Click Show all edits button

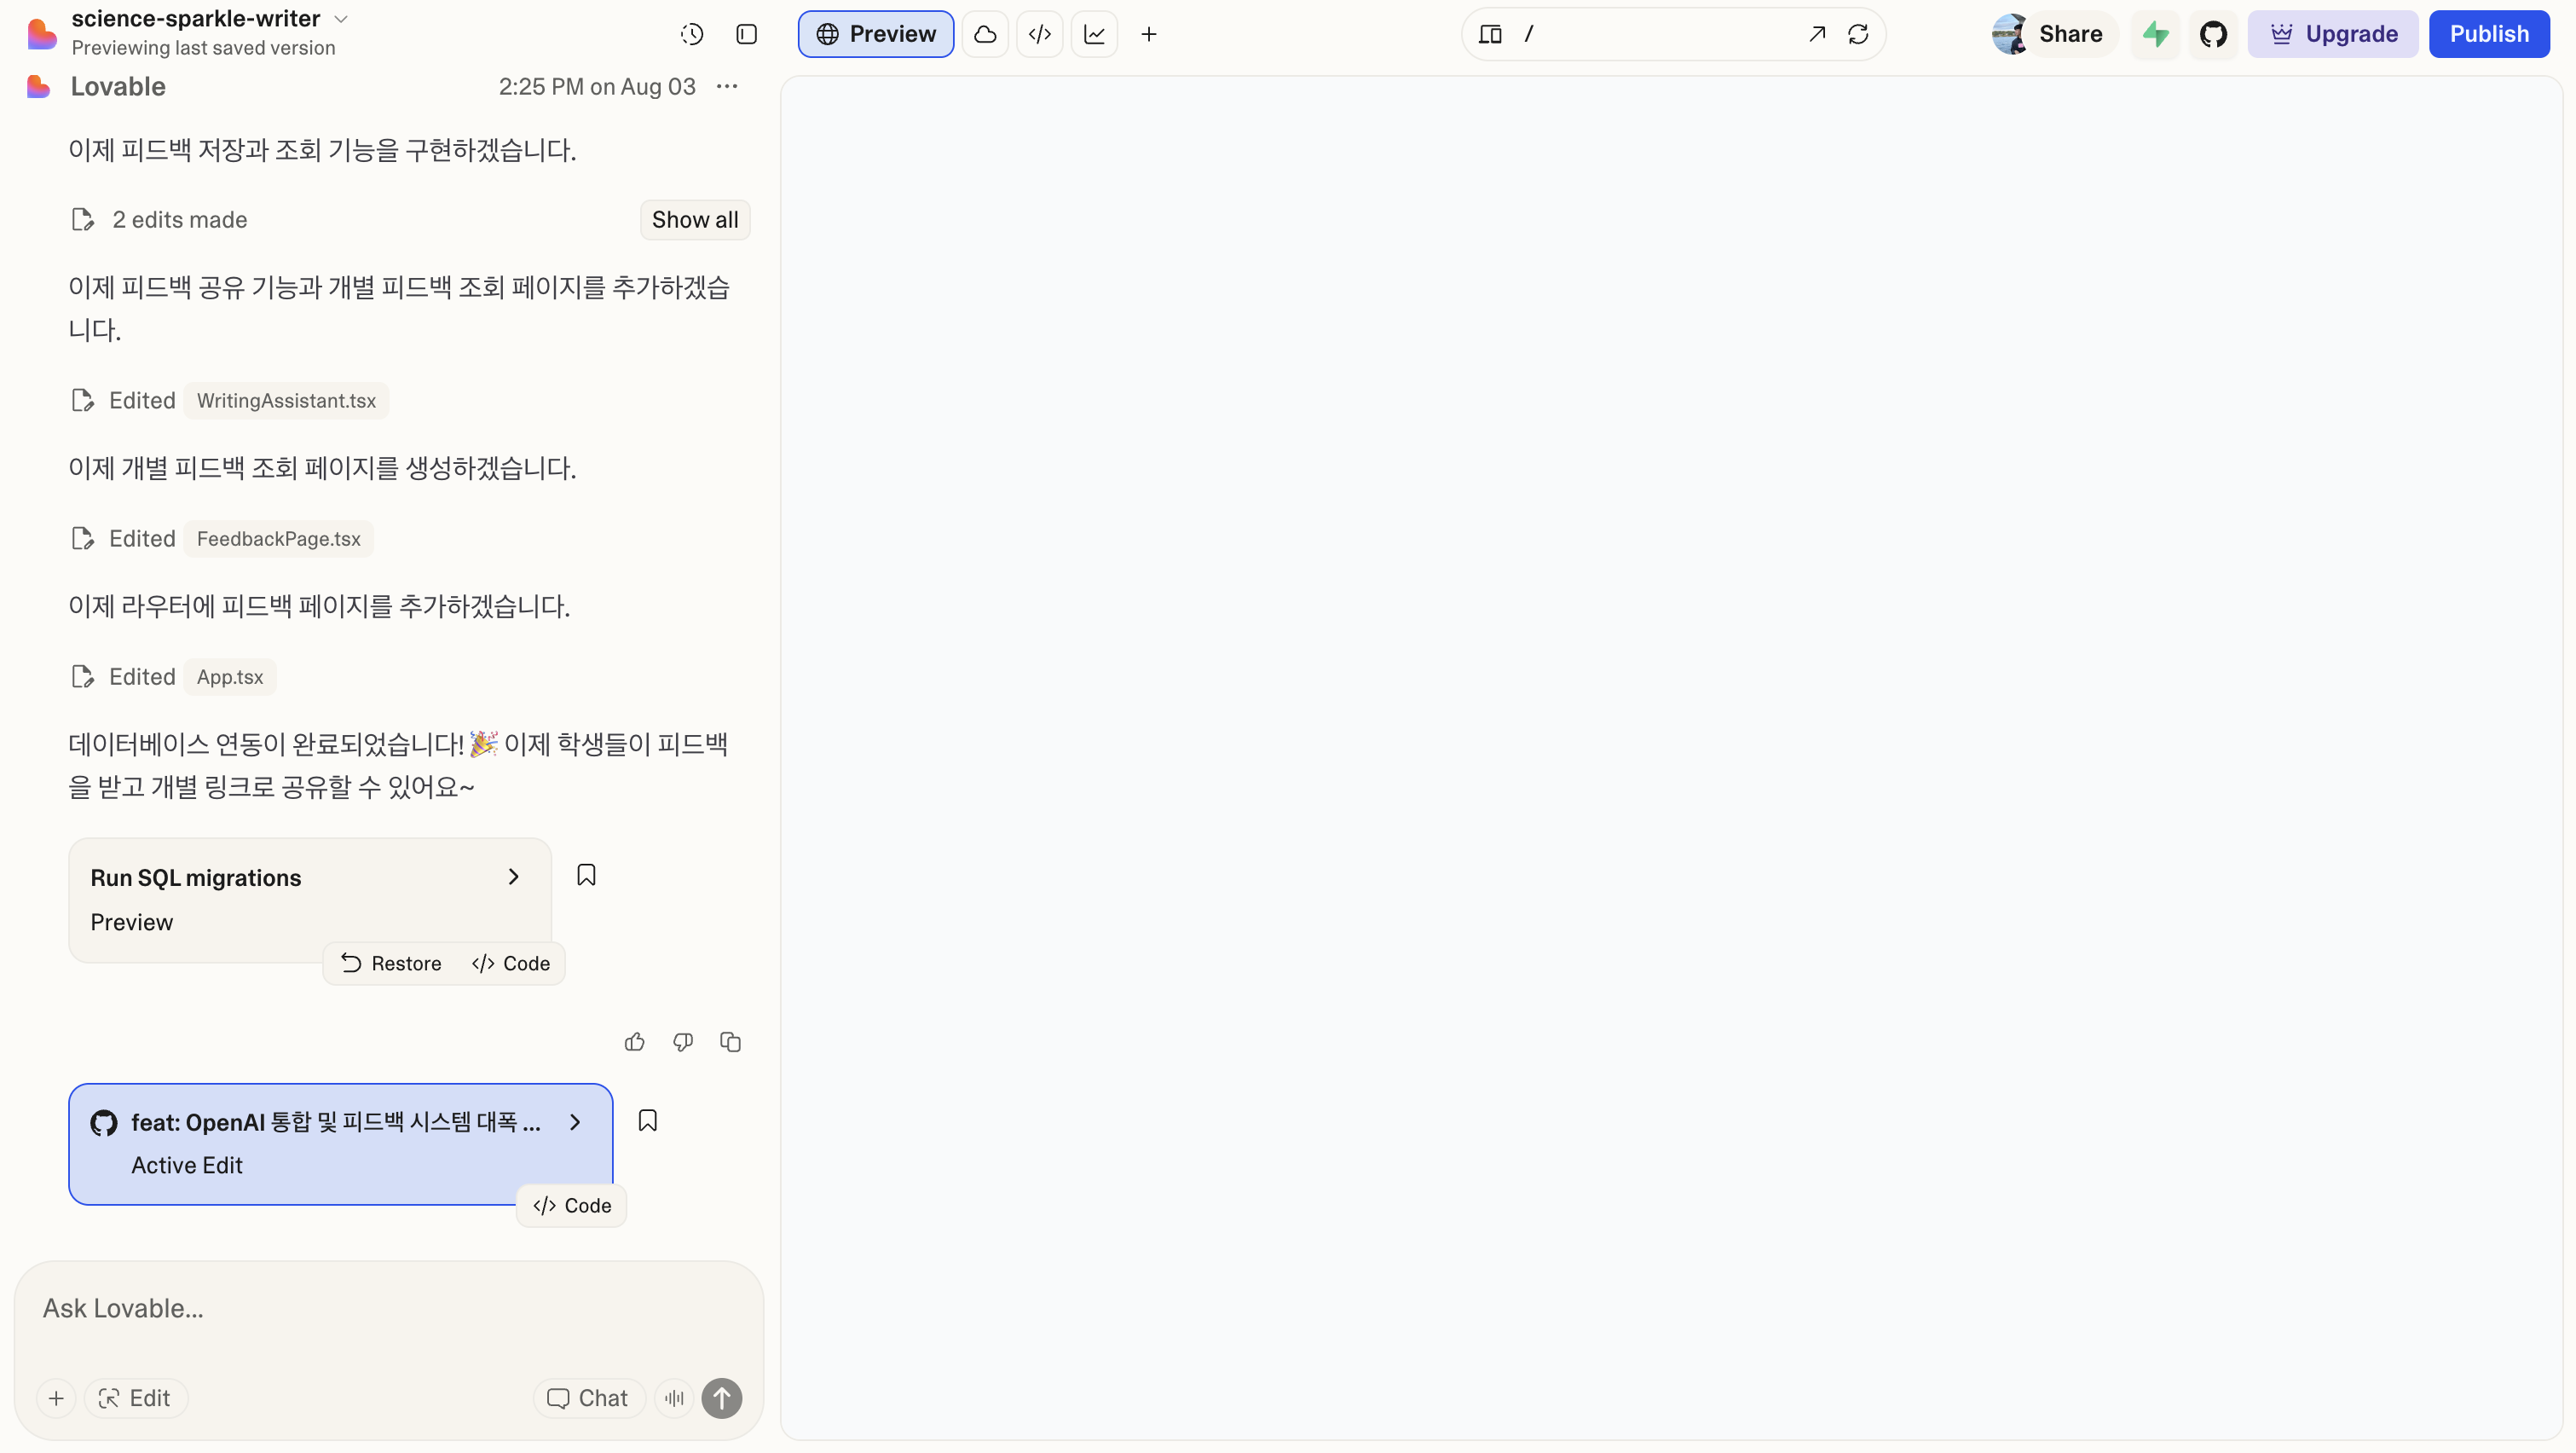point(695,220)
